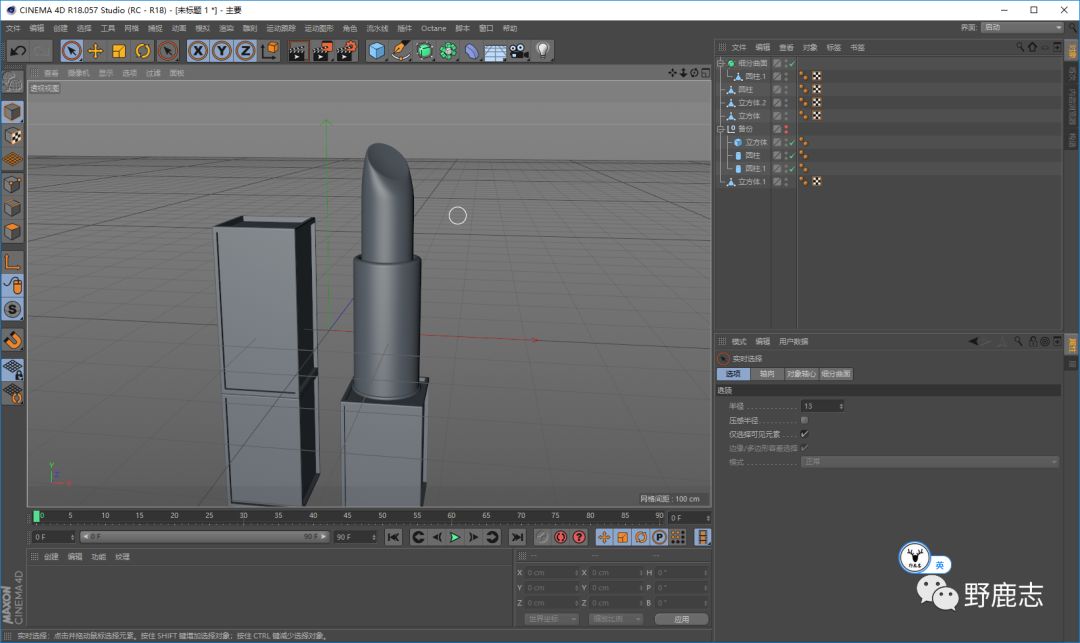Select the Spline Pen tool icon
The height and width of the screenshot is (643, 1080).
pyautogui.click(x=401, y=51)
